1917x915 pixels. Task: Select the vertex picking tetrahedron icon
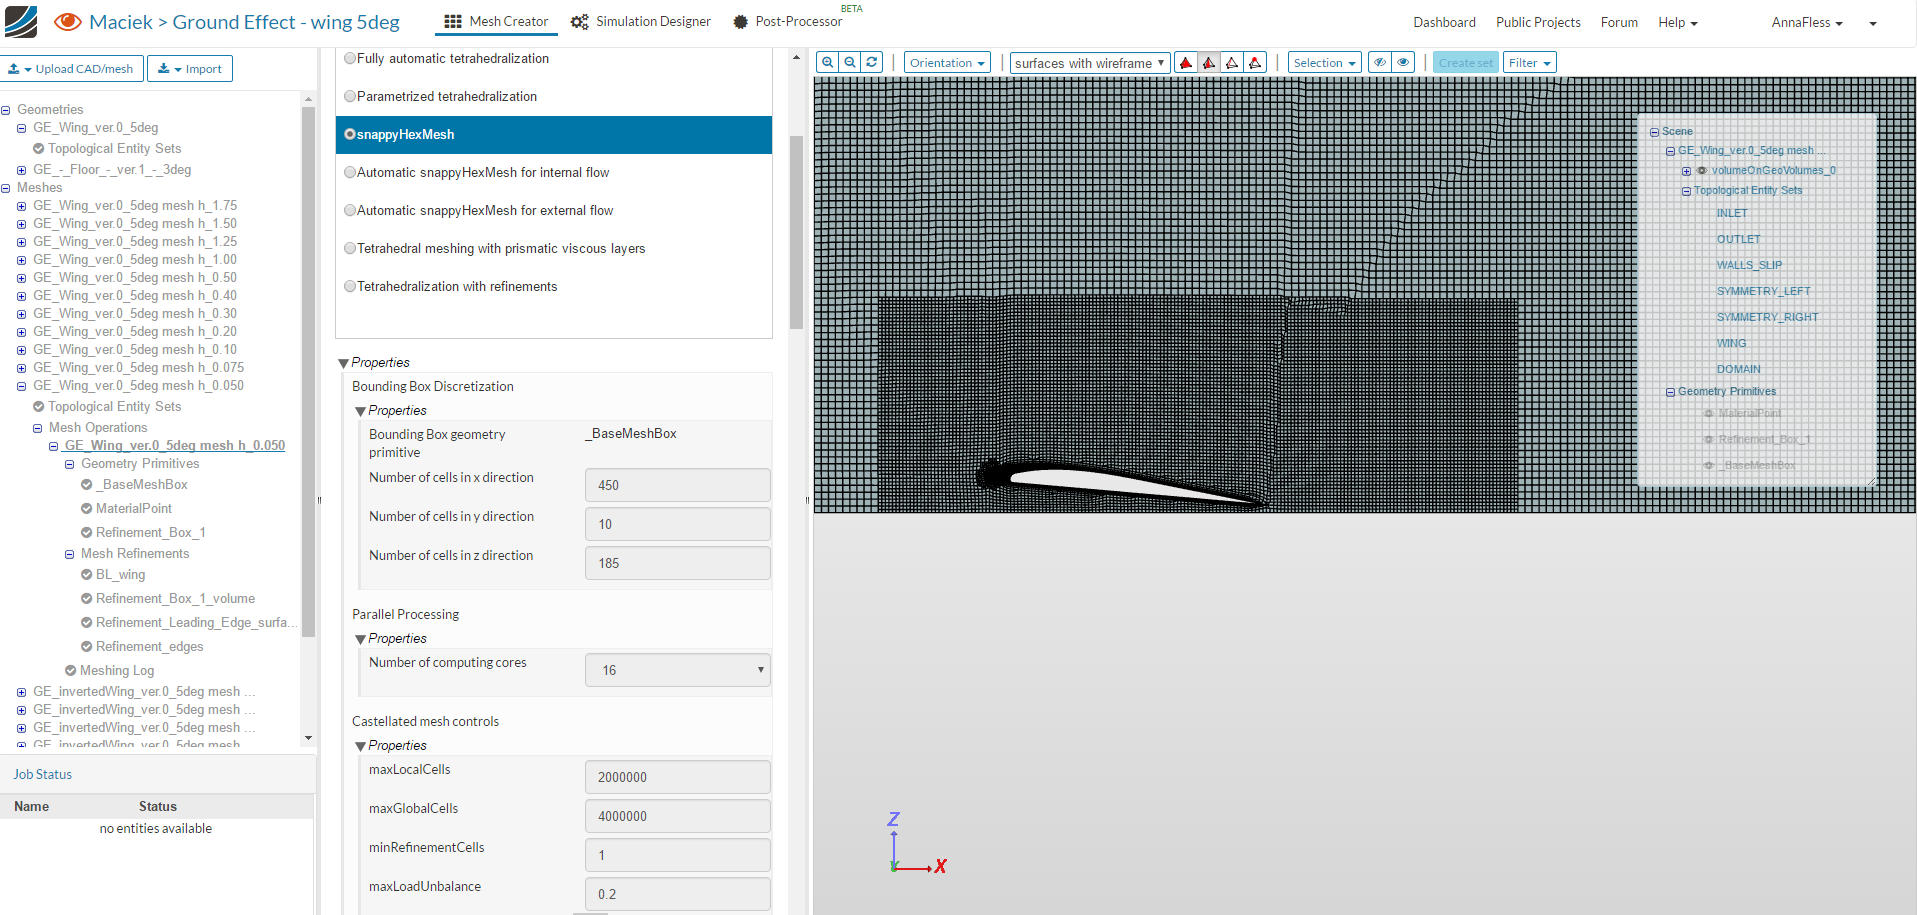[x=1255, y=63]
